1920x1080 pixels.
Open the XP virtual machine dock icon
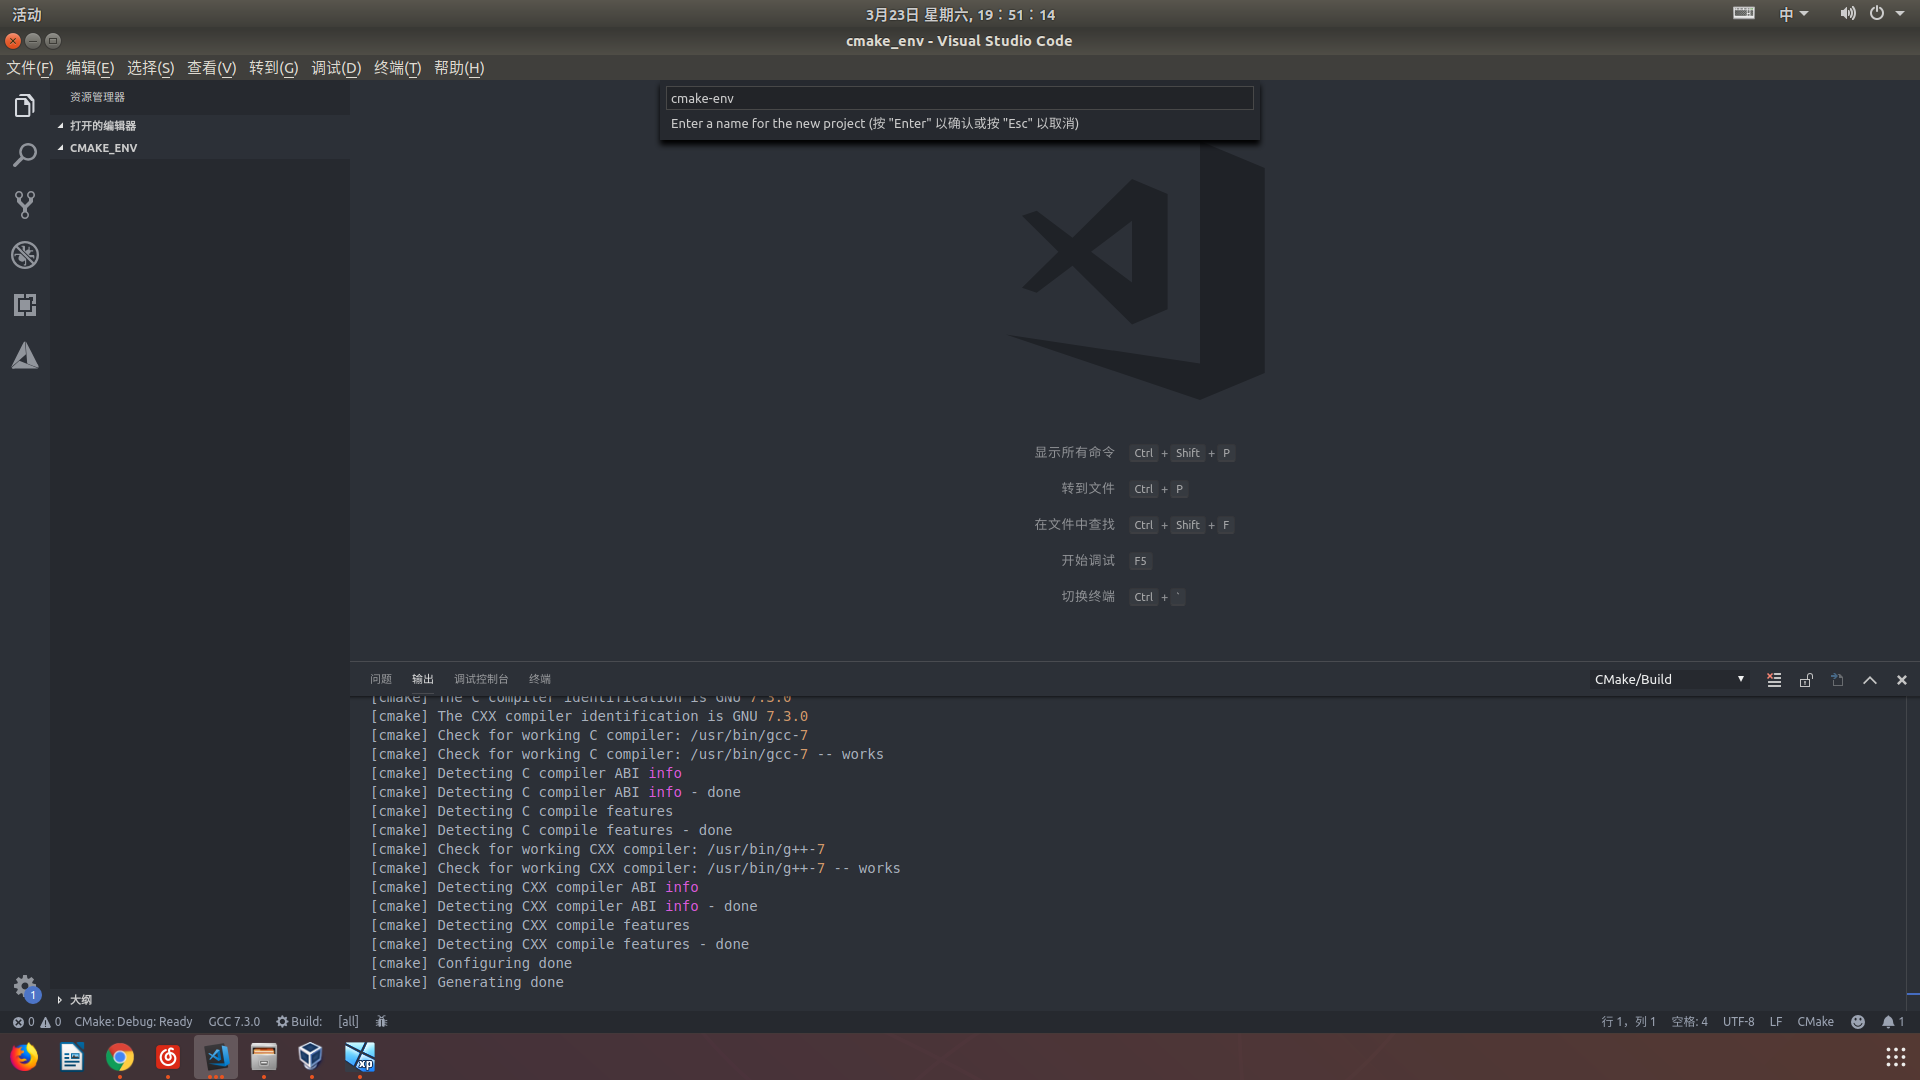(360, 1057)
